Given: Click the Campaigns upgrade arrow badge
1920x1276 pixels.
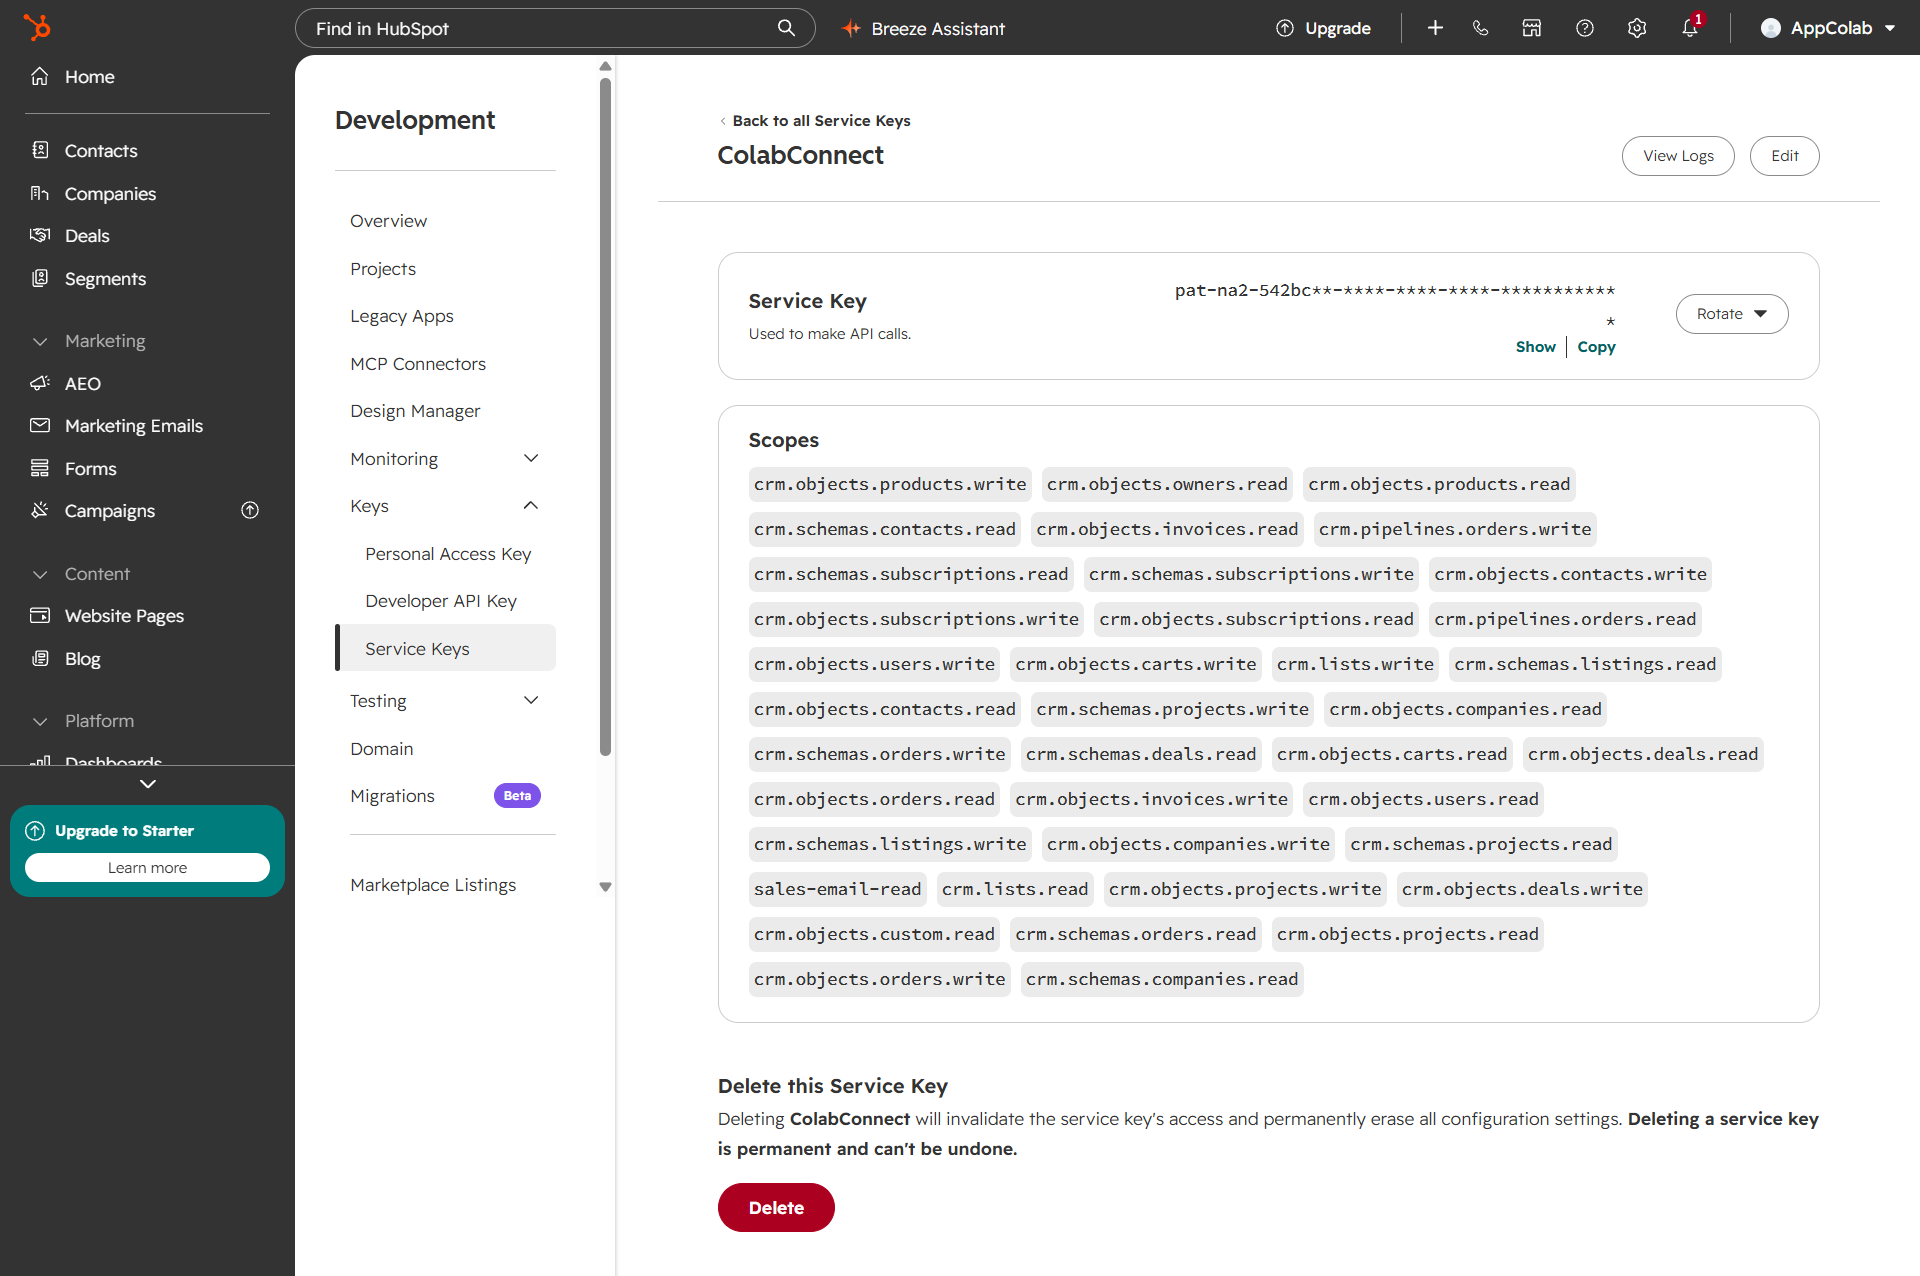Looking at the screenshot, I should coord(250,510).
